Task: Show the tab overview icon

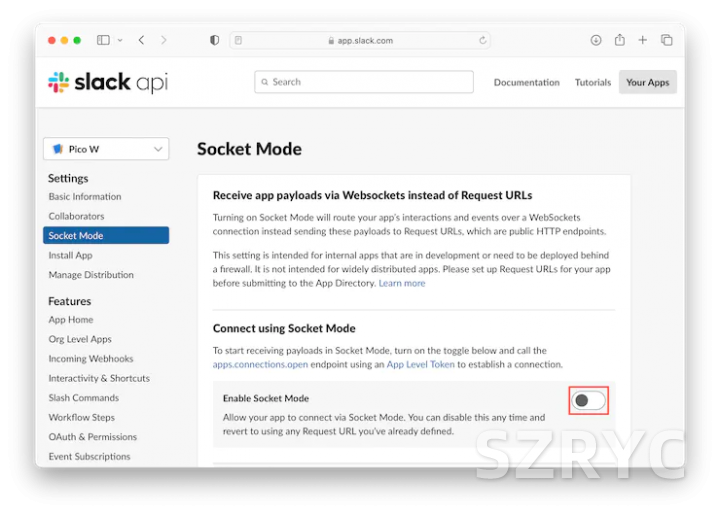Action: point(667,40)
